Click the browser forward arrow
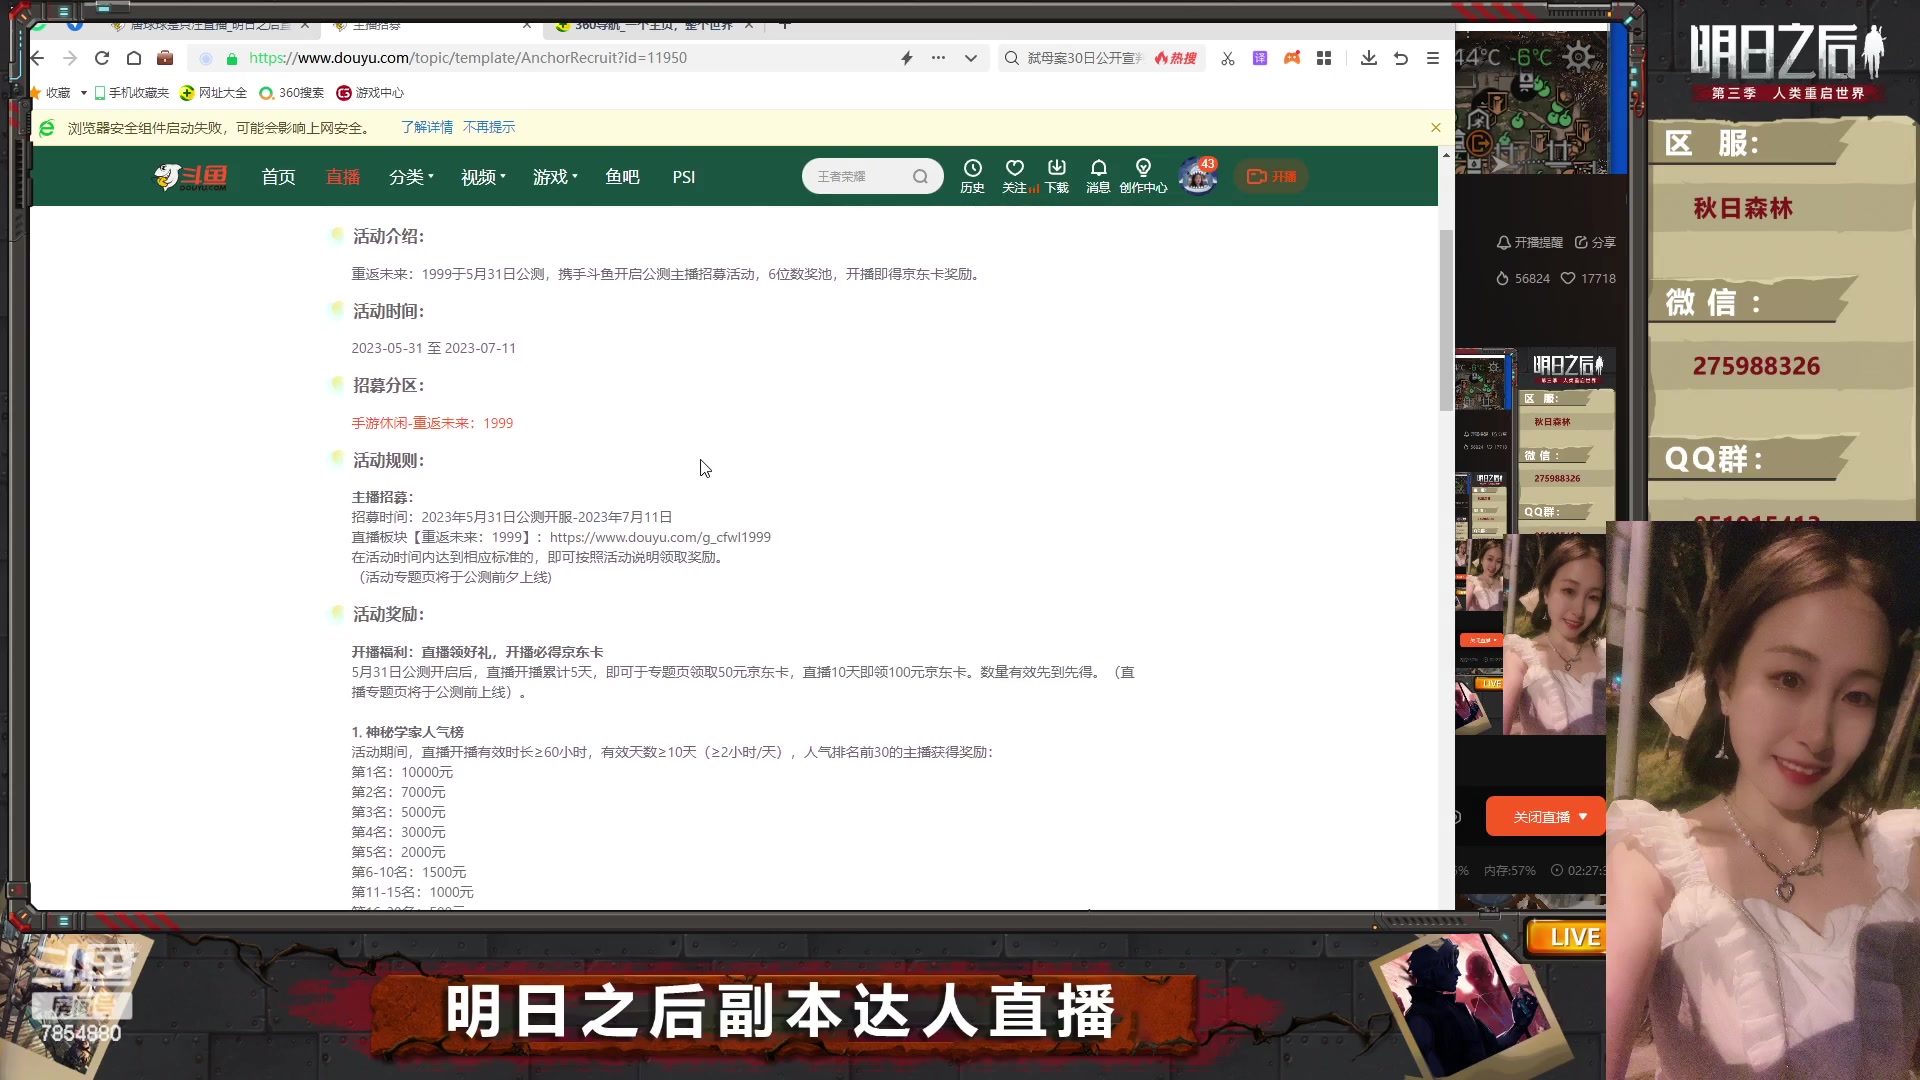Viewport: 1920px width, 1080px height. point(70,58)
